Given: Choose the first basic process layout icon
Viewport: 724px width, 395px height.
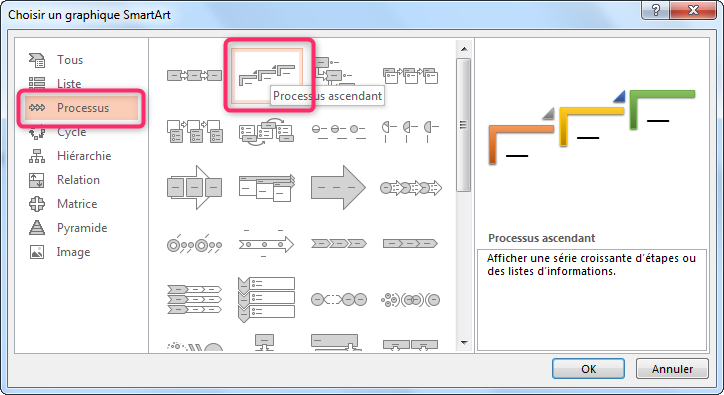Looking at the screenshot, I should (x=194, y=75).
